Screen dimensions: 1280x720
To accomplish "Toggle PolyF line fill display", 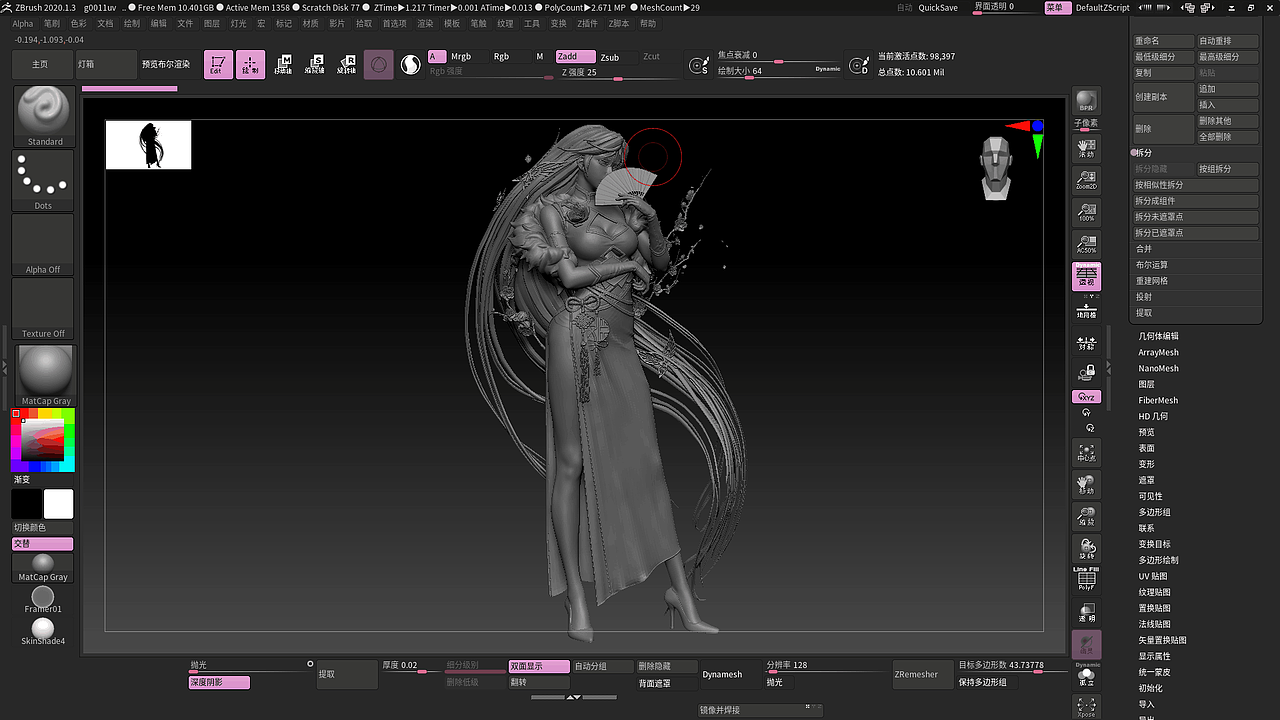I will coord(1086,580).
